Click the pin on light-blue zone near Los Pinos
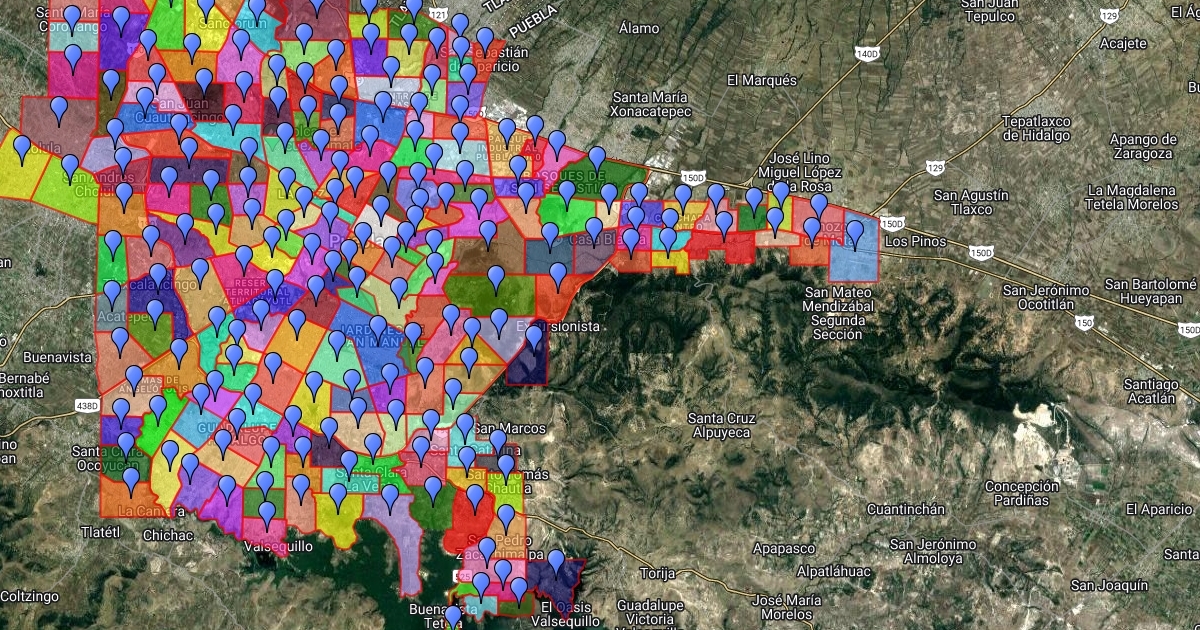This screenshot has width=1200, height=630. (854, 235)
